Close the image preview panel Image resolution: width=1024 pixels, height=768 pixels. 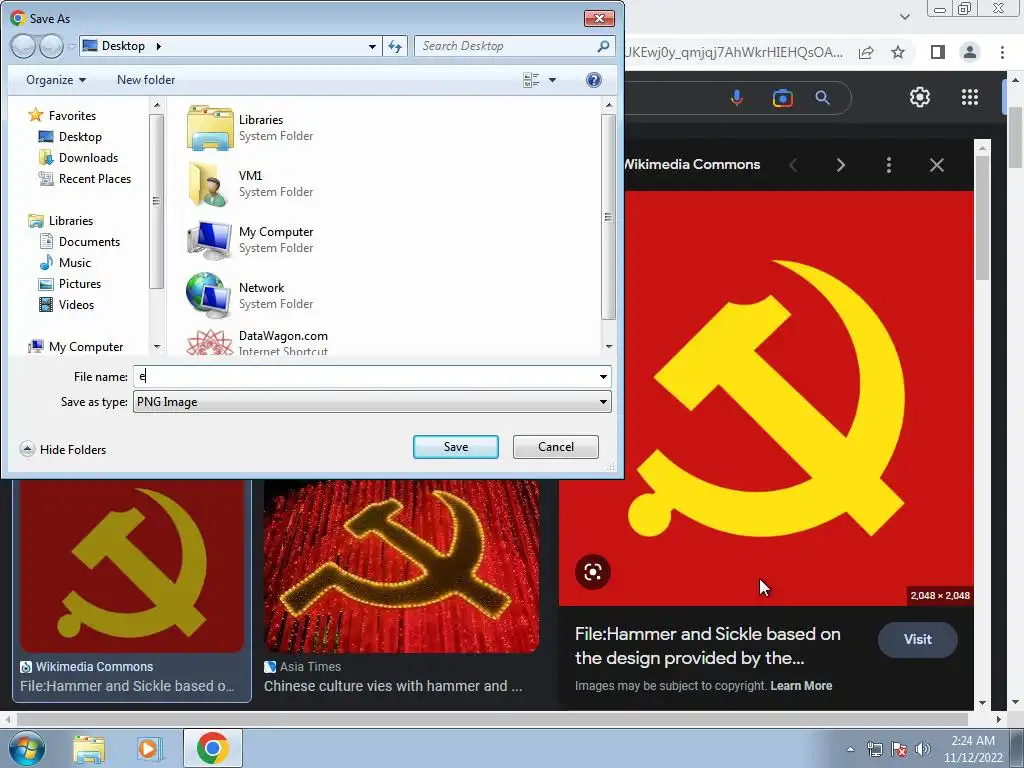click(x=936, y=165)
